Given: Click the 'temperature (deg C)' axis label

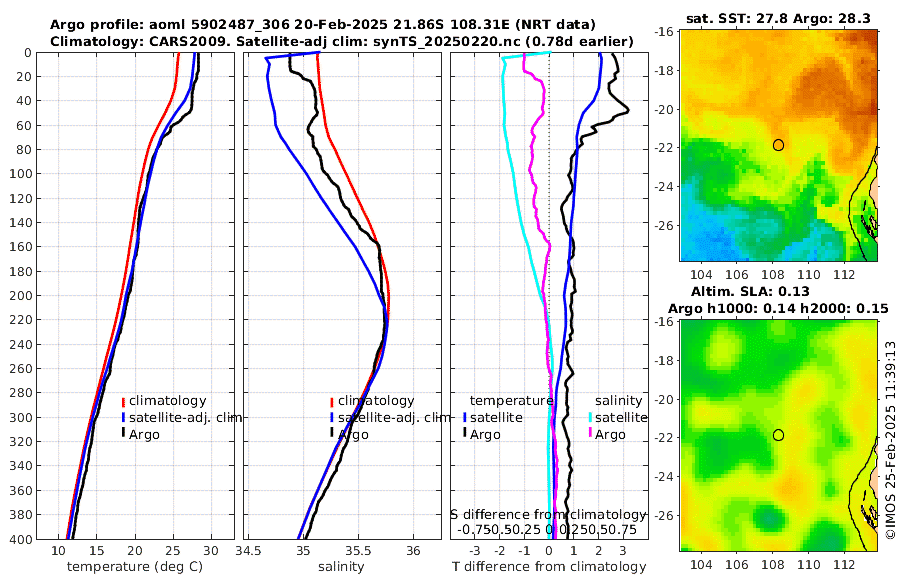Looking at the screenshot, I should coord(135,567).
